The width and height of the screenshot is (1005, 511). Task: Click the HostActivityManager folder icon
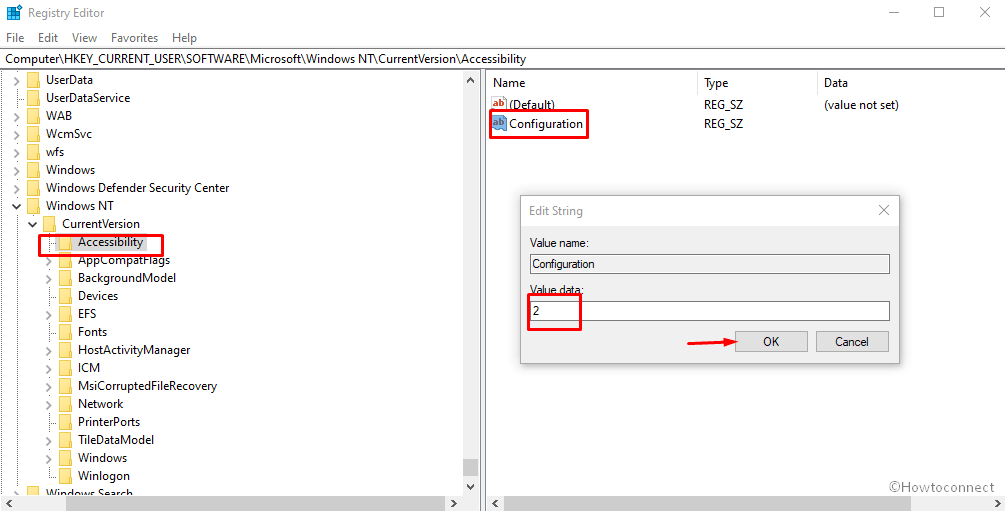[65, 349]
